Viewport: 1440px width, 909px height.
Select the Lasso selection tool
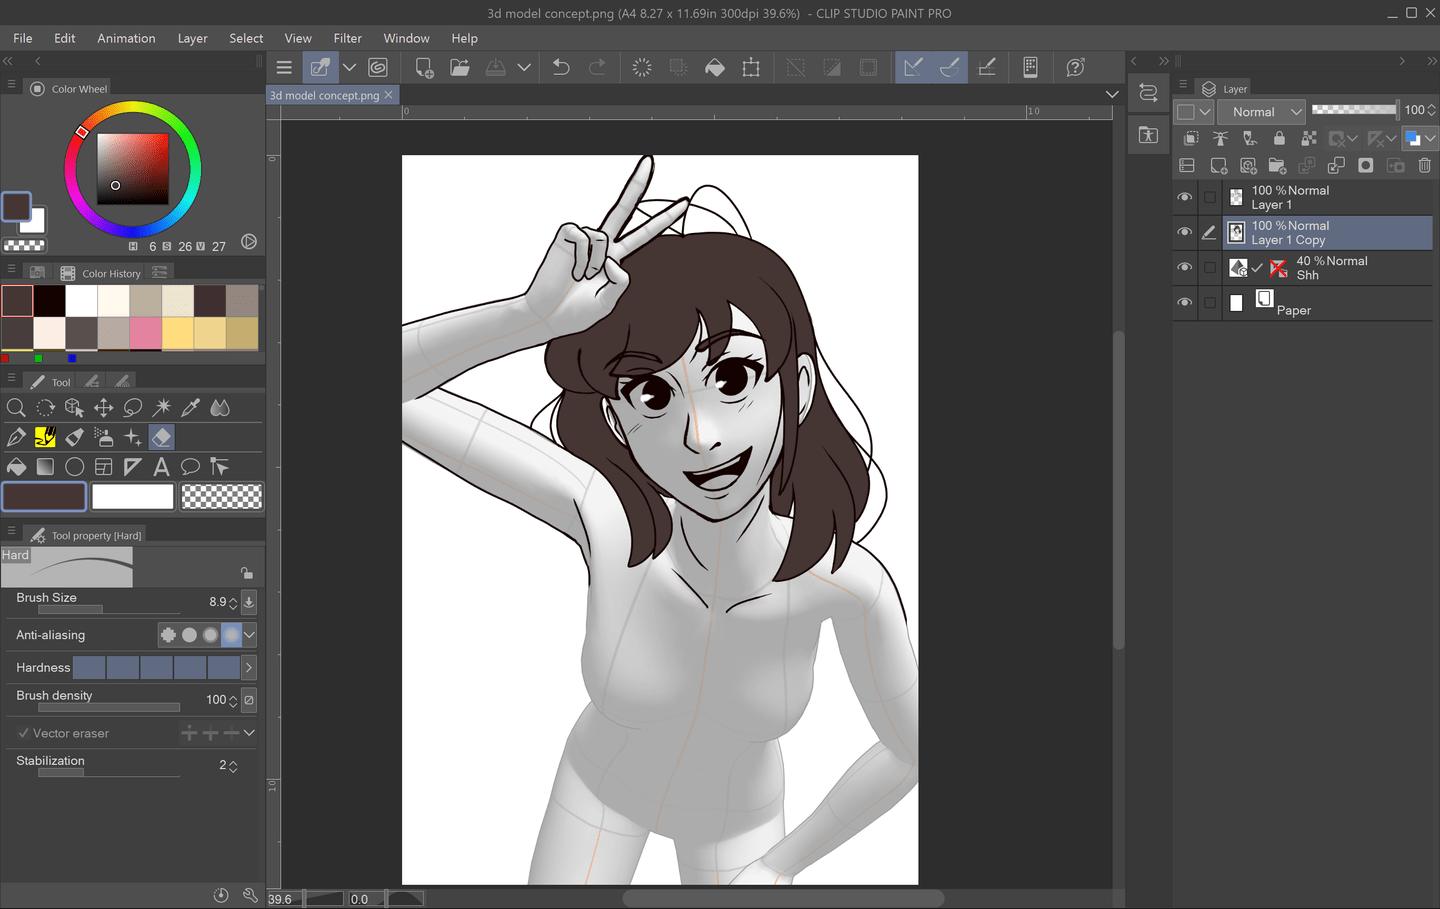pos(133,407)
